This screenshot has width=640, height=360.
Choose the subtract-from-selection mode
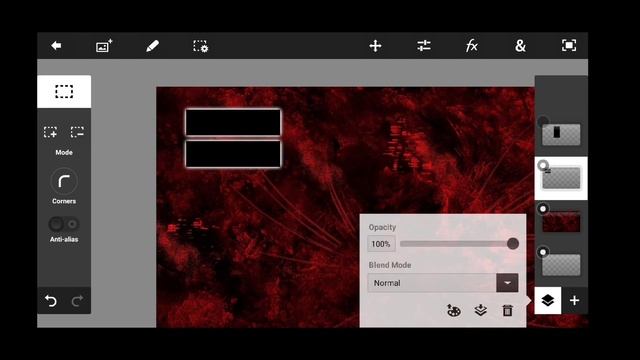pos(77,132)
